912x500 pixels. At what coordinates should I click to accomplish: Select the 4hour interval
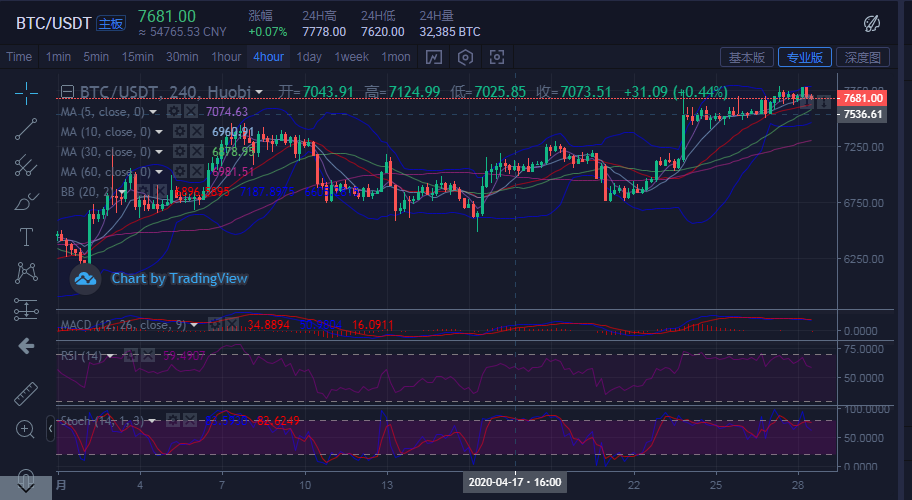(268, 57)
